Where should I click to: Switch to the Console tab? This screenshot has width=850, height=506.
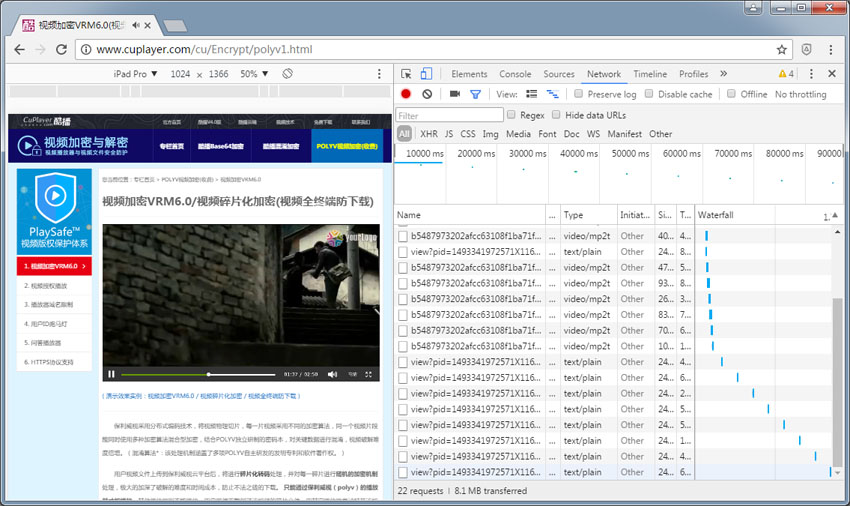pos(515,74)
